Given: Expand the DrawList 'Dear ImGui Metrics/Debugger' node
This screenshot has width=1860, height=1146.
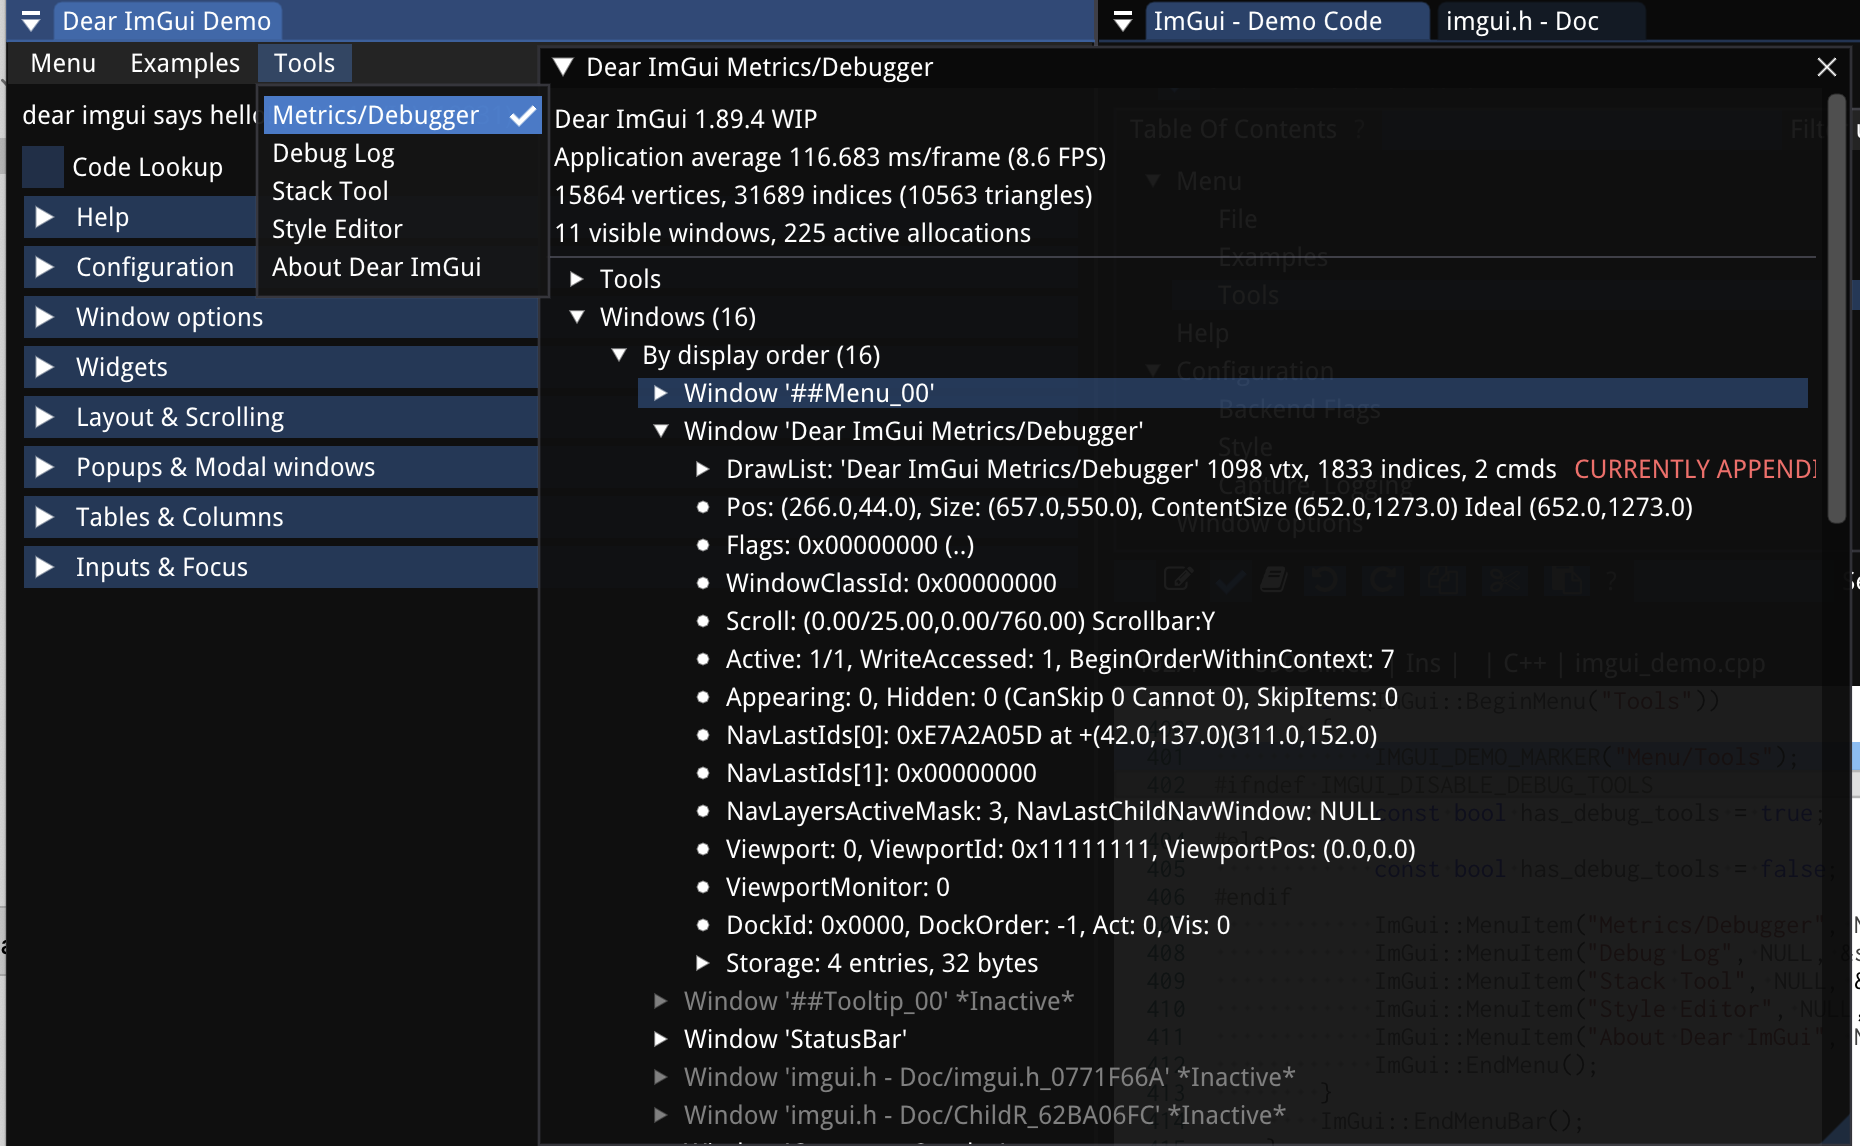Looking at the screenshot, I should pos(703,469).
